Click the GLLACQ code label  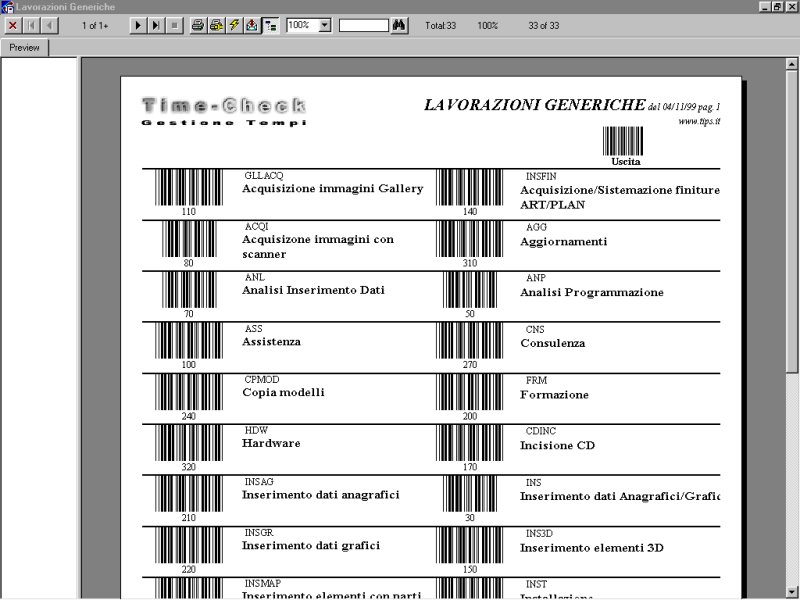[264, 176]
